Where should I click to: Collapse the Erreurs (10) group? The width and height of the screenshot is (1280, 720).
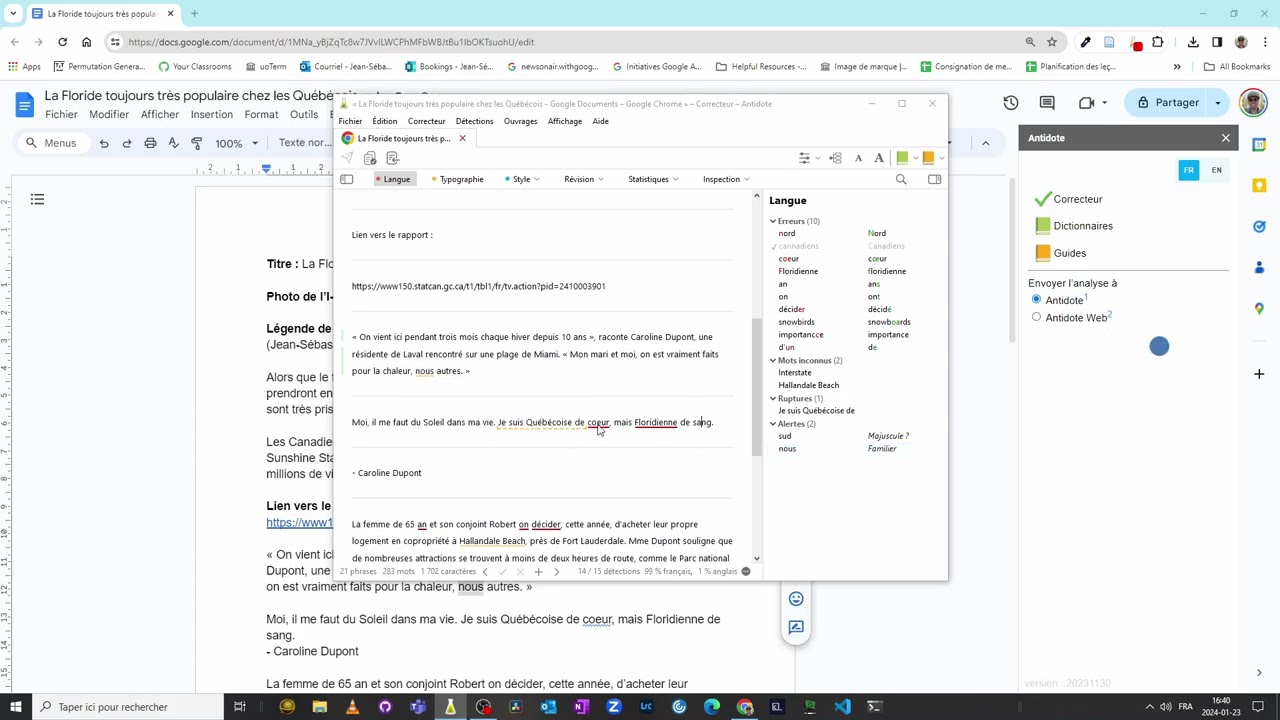773,221
